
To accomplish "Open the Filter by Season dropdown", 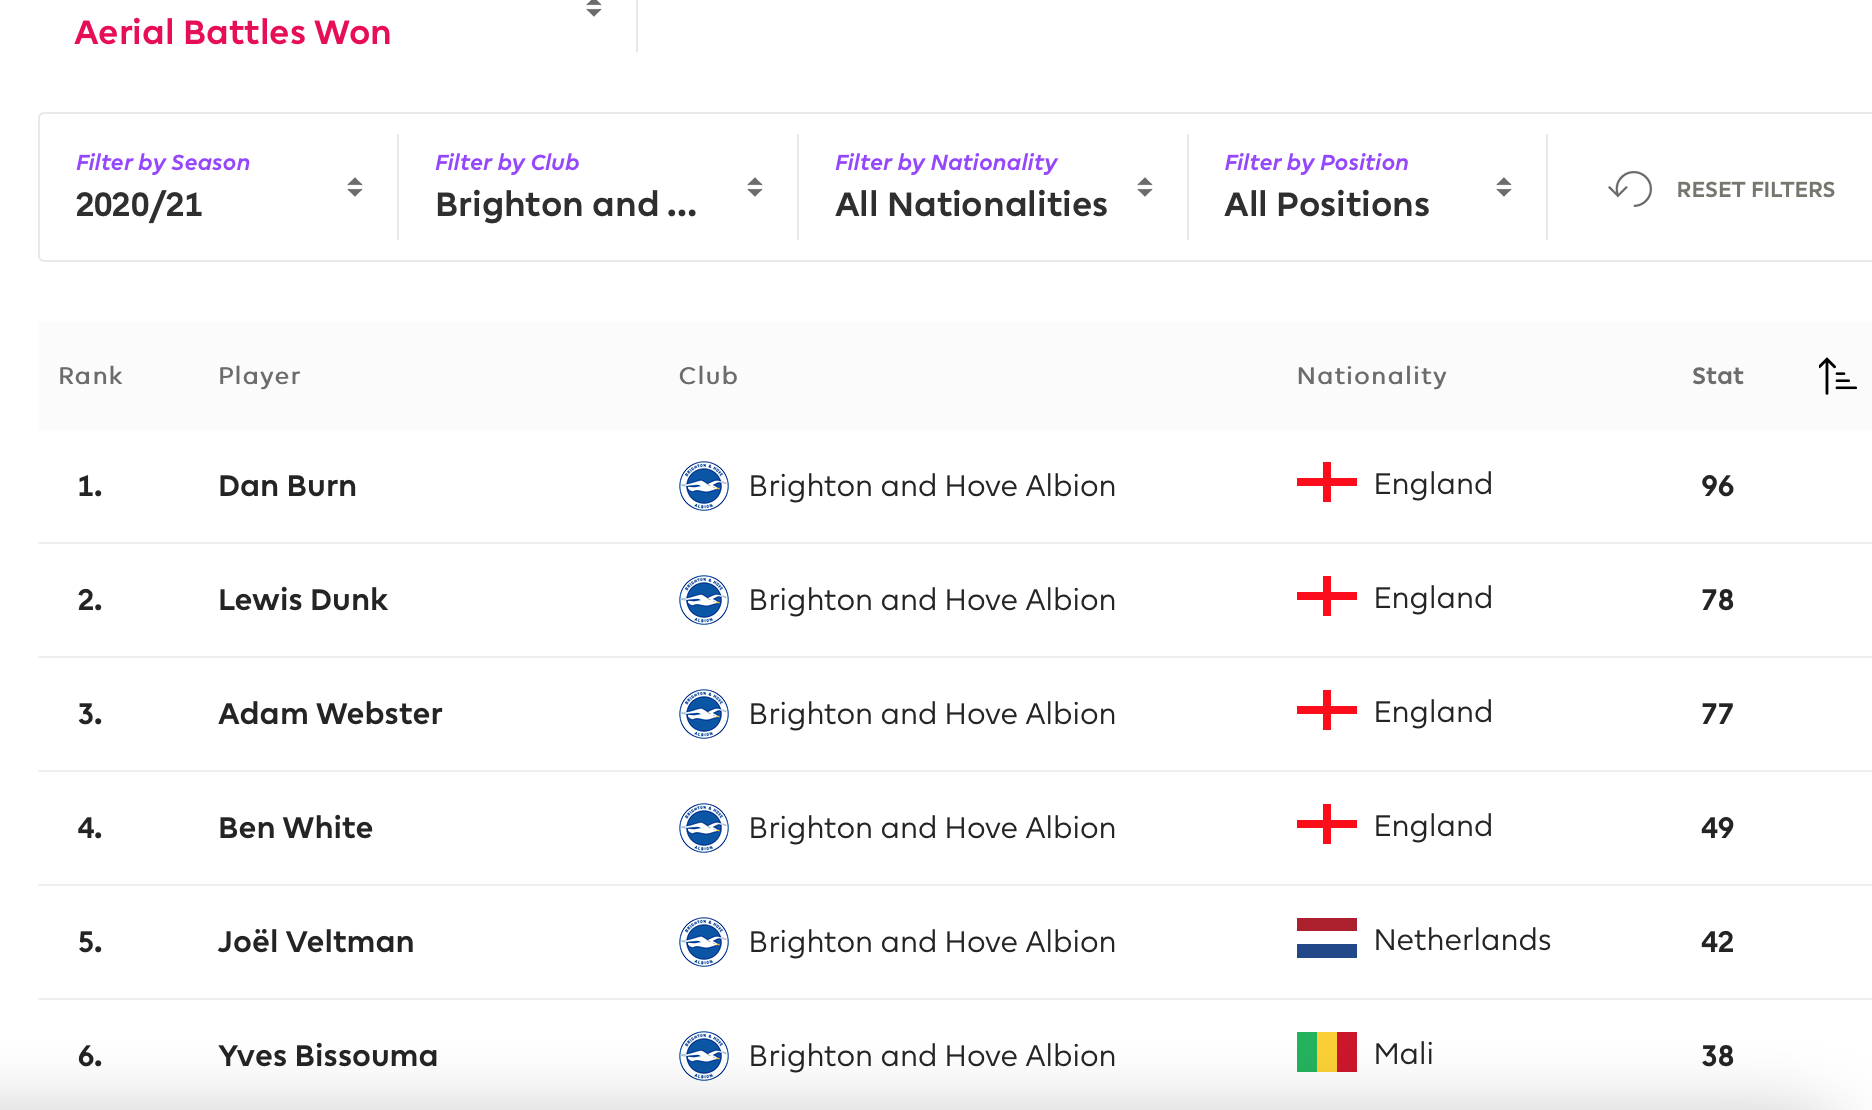I will tap(219, 187).
